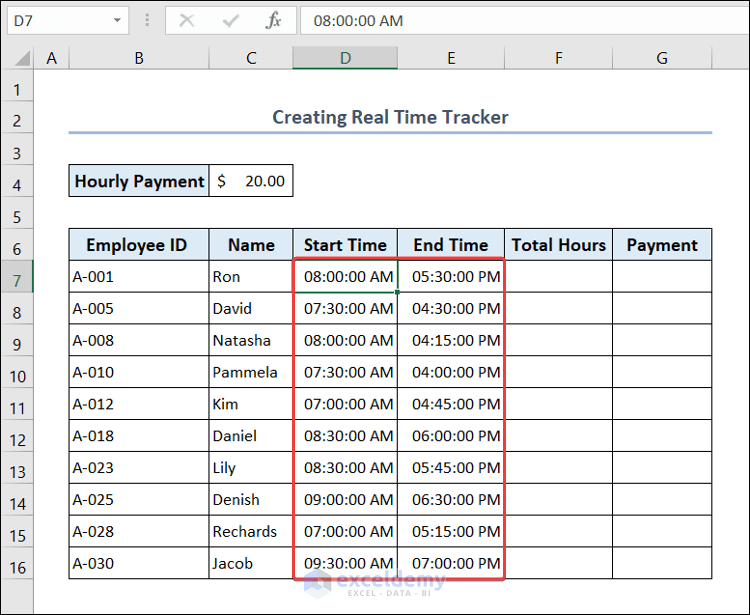Click the empty Payment cell for Ron
This screenshot has height=615, width=750.
662,276
